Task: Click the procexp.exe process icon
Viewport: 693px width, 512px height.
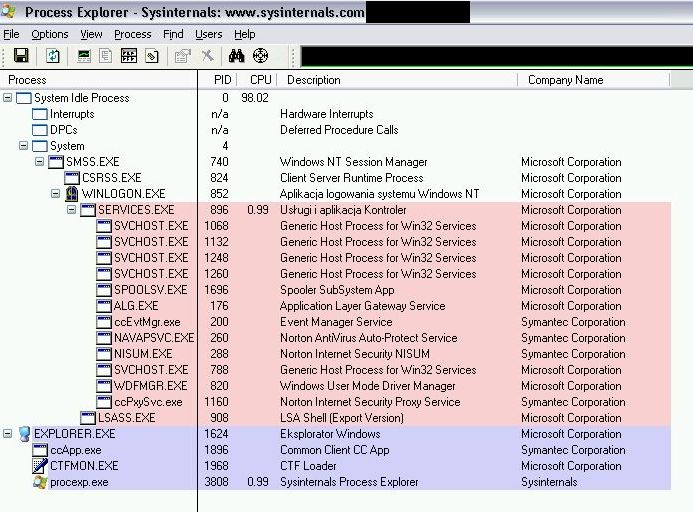Action: pyautogui.click(x=40, y=482)
